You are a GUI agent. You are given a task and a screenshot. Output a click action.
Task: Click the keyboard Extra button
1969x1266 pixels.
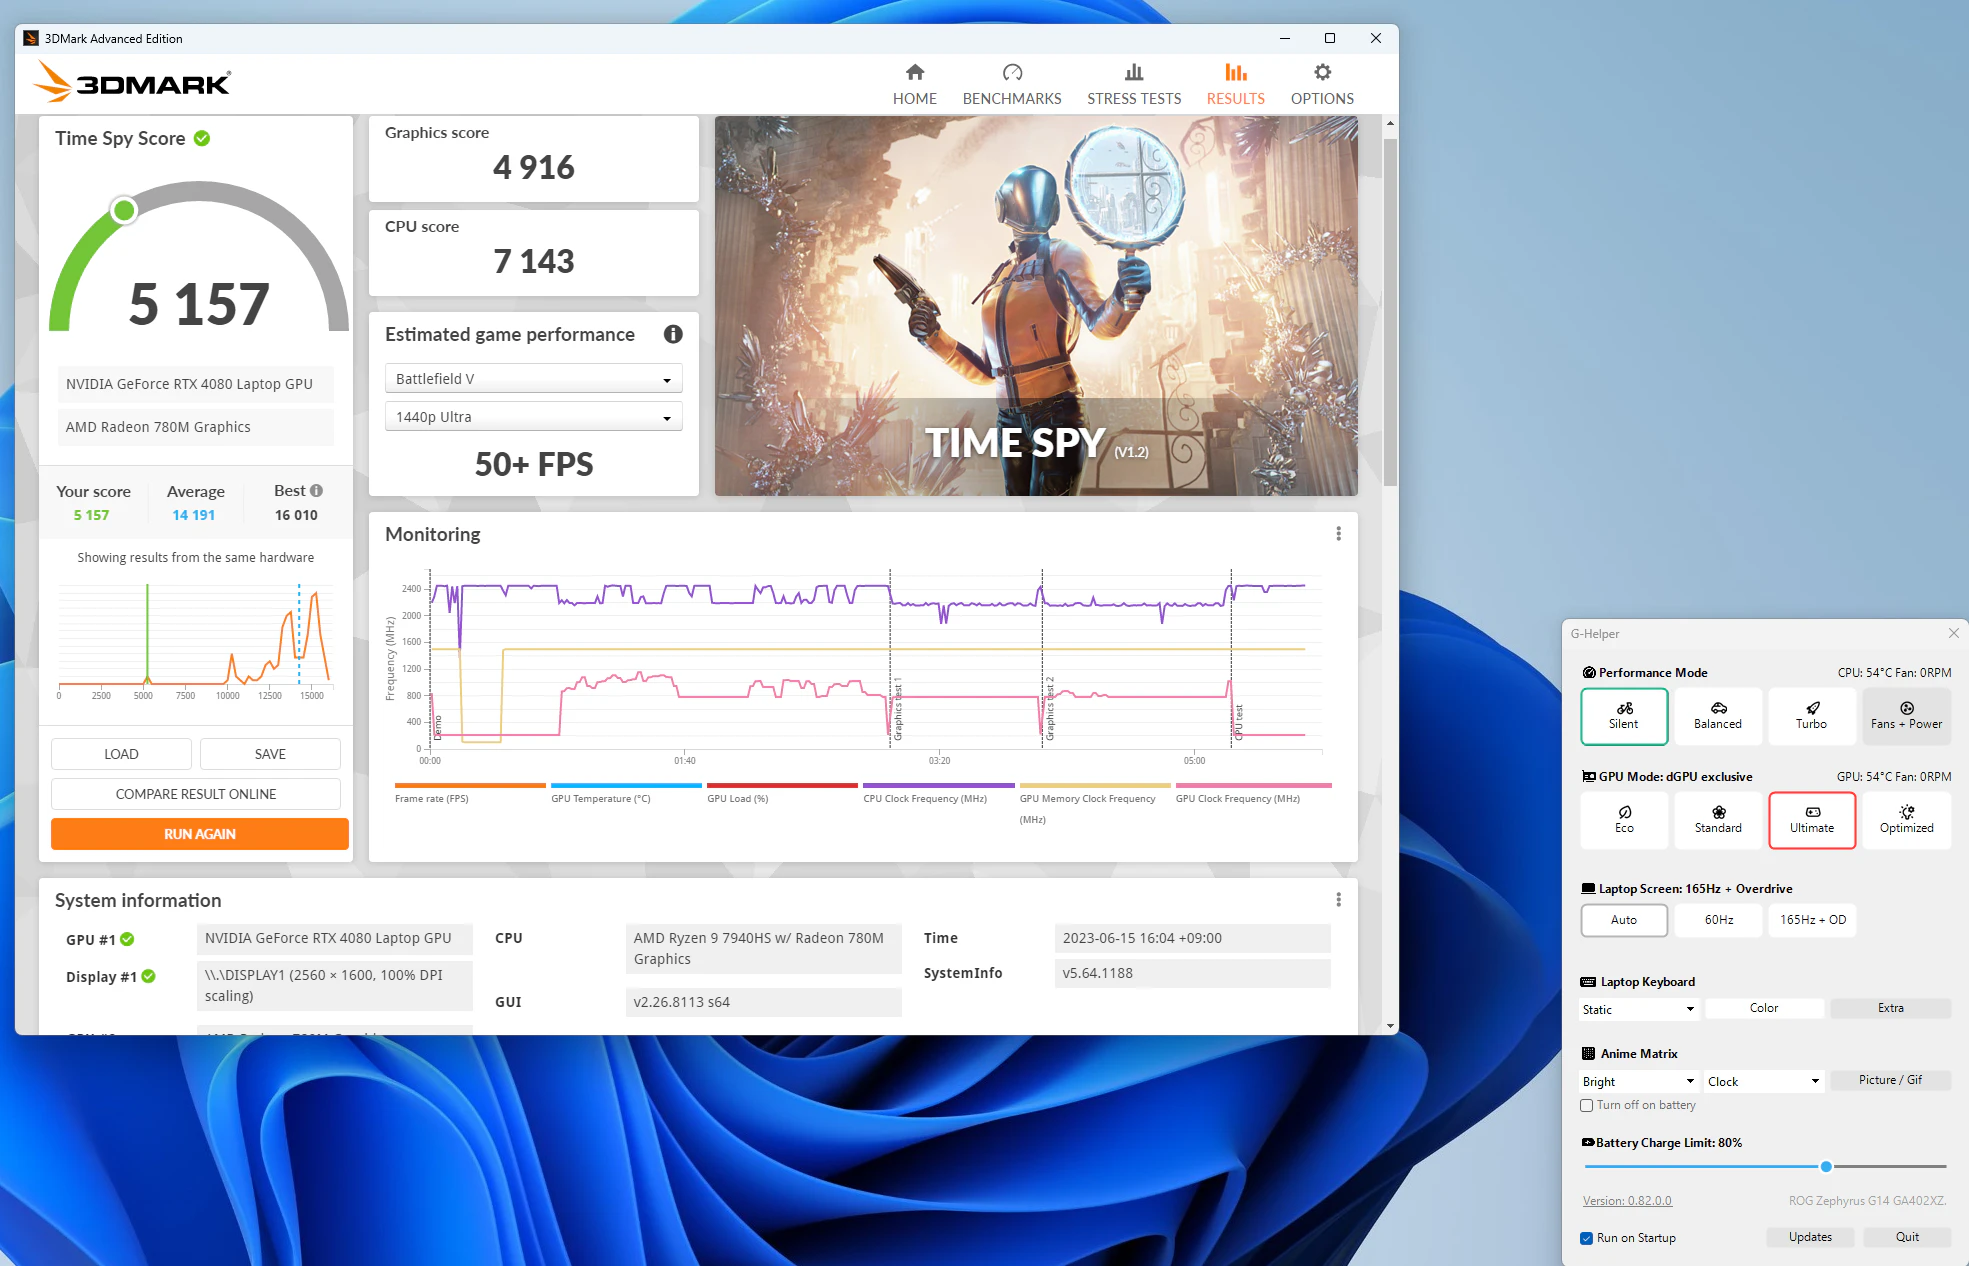[x=1890, y=1008]
